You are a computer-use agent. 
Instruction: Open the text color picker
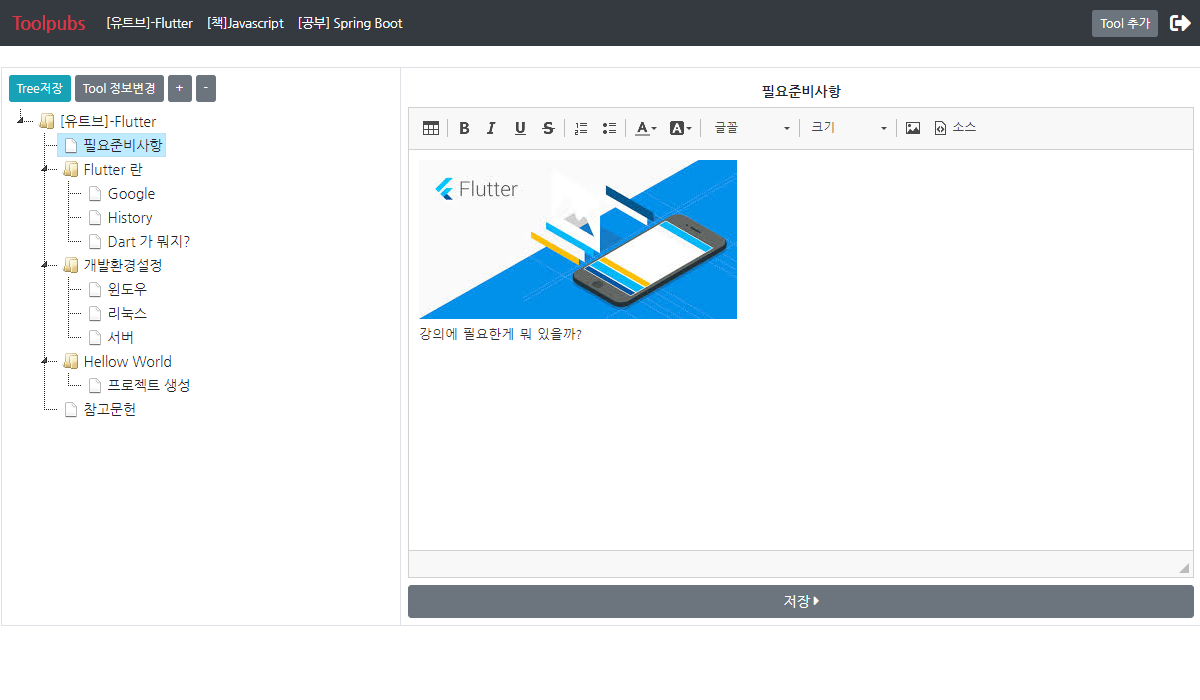[646, 128]
